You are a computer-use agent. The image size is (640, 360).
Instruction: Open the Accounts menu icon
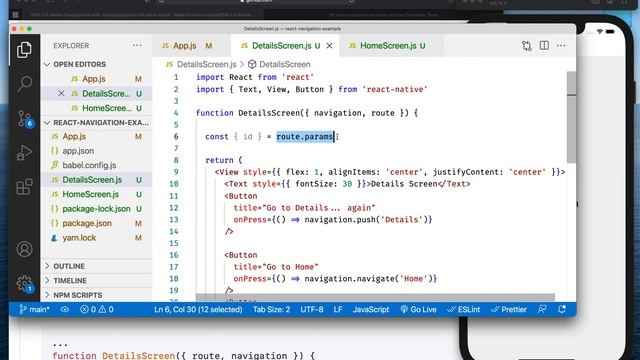click(24, 249)
